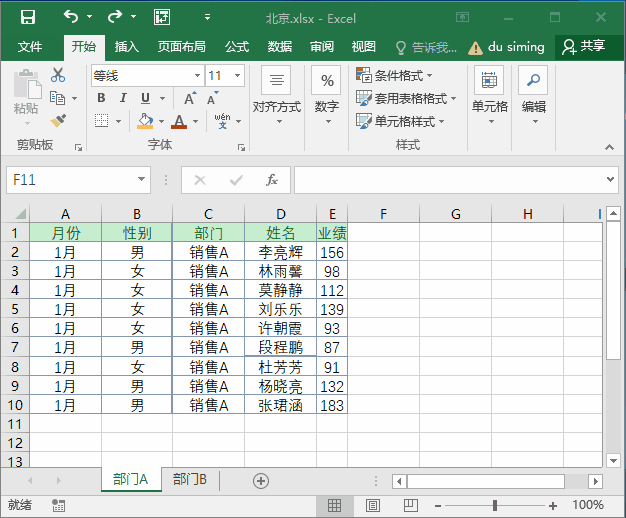This screenshot has height=518, width=626.
Task: Customize the Quick Access Toolbar dropdown
Action: tap(207, 17)
